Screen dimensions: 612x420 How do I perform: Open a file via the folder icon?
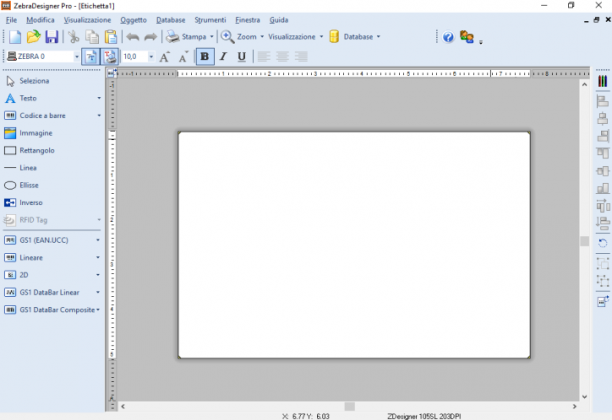coord(34,37)
